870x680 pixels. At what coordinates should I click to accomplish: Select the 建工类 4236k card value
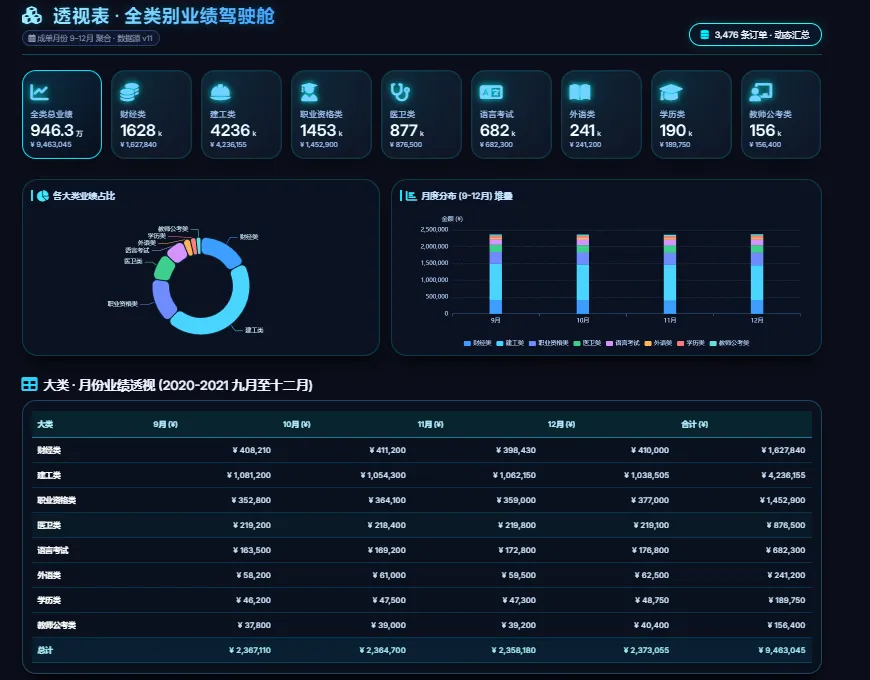coord(232,131)
